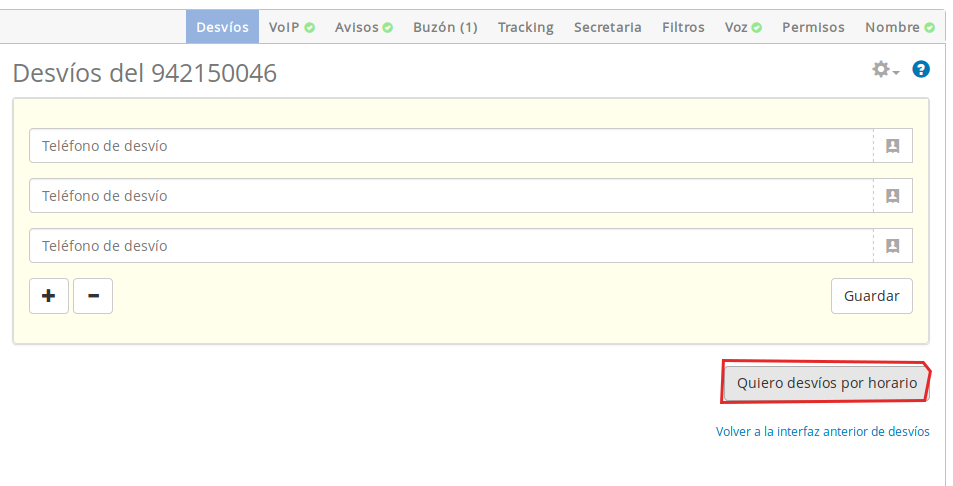Click the blue help question mark icon

coord(921,70)
